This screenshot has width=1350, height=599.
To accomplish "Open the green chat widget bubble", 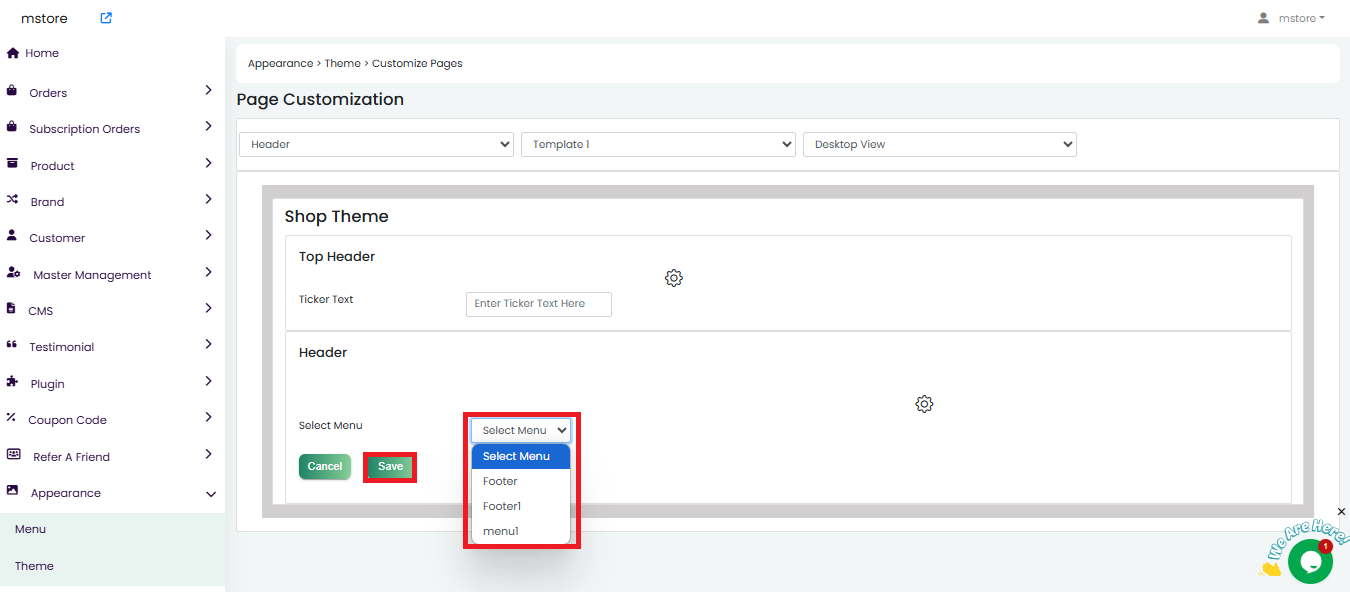I will click(1309, 561).
